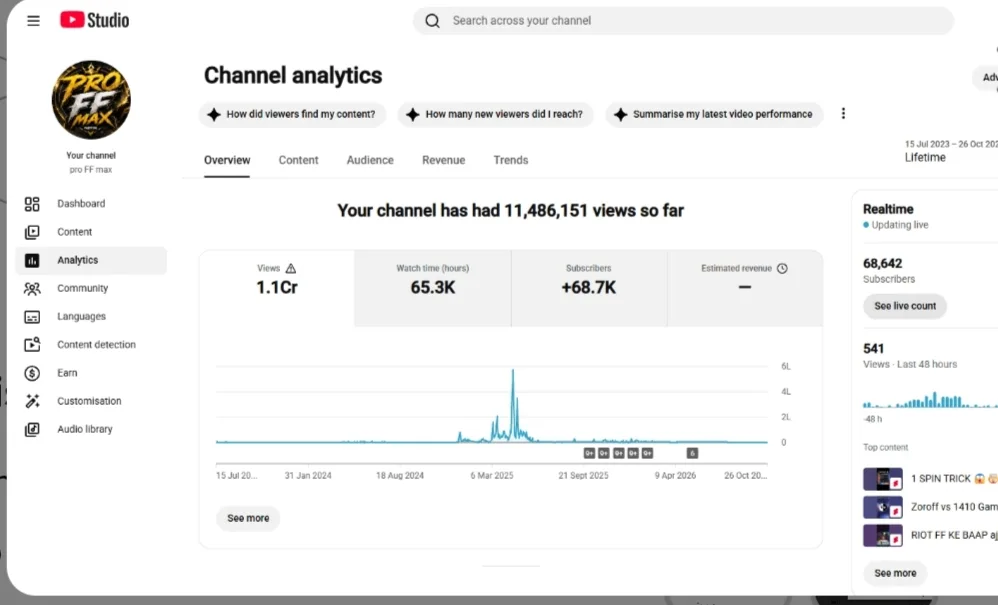Image resolution: width=998 pixels, height=605 pixels.
Task: Open the Earn sidebar label
Action: [67, 373]
